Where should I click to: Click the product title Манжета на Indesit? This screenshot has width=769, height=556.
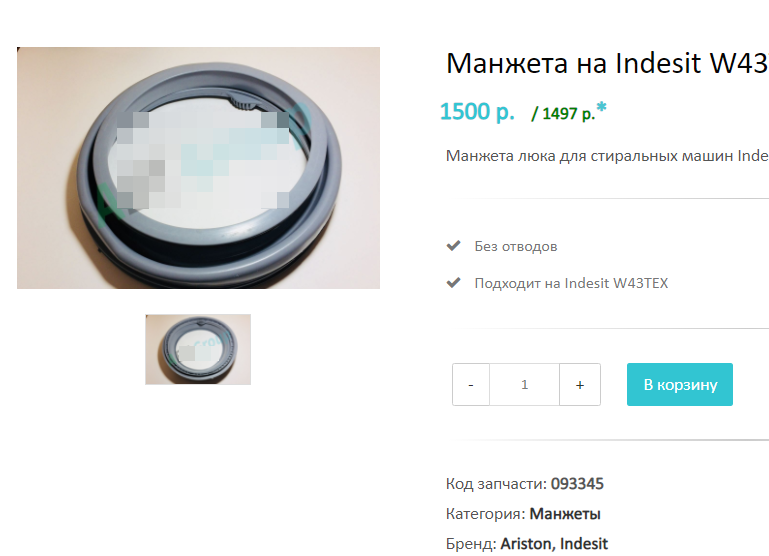click(x=607, y=63)
